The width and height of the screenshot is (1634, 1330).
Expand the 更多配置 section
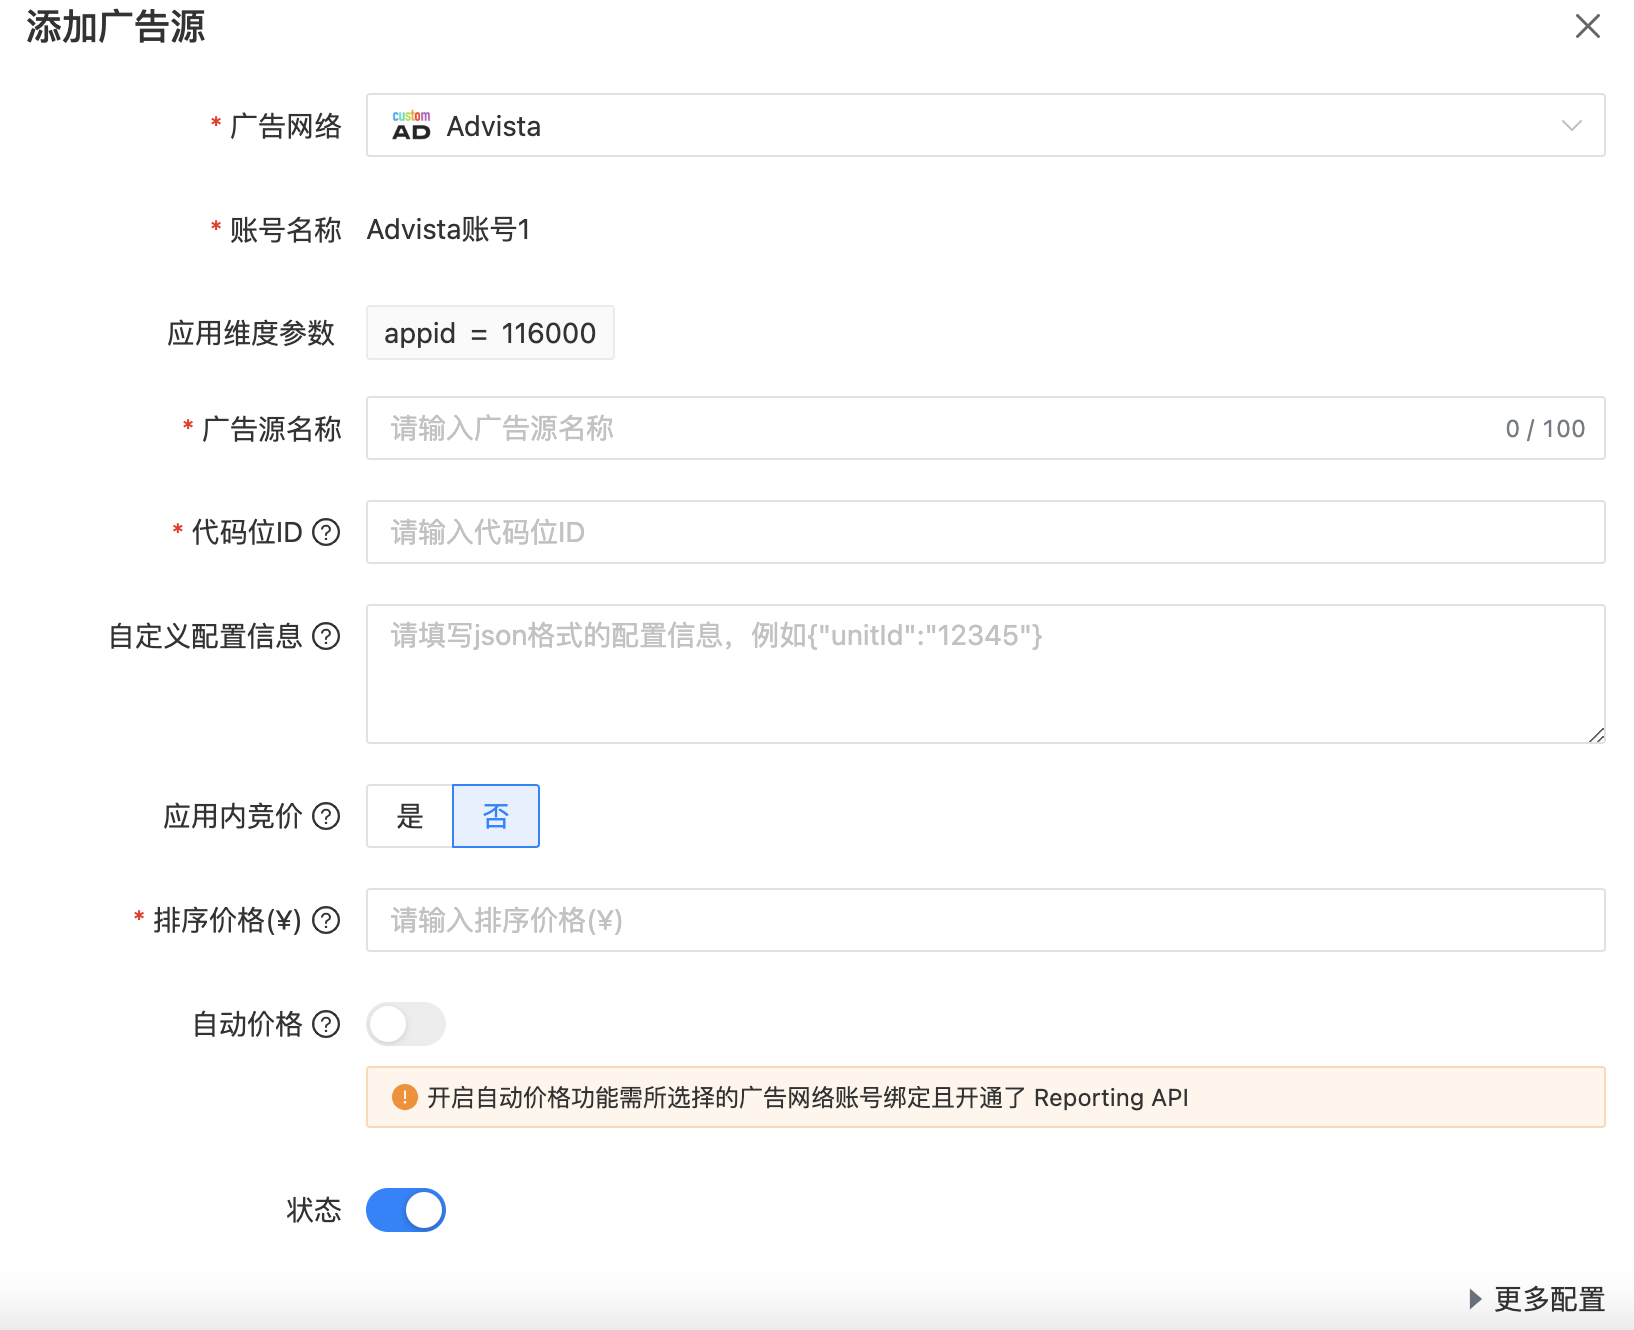coord(1537,1299)
